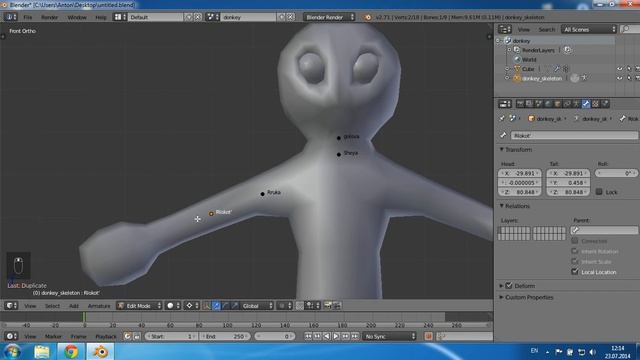
Task: Click the Roll angle slider field
Action: 616,173
